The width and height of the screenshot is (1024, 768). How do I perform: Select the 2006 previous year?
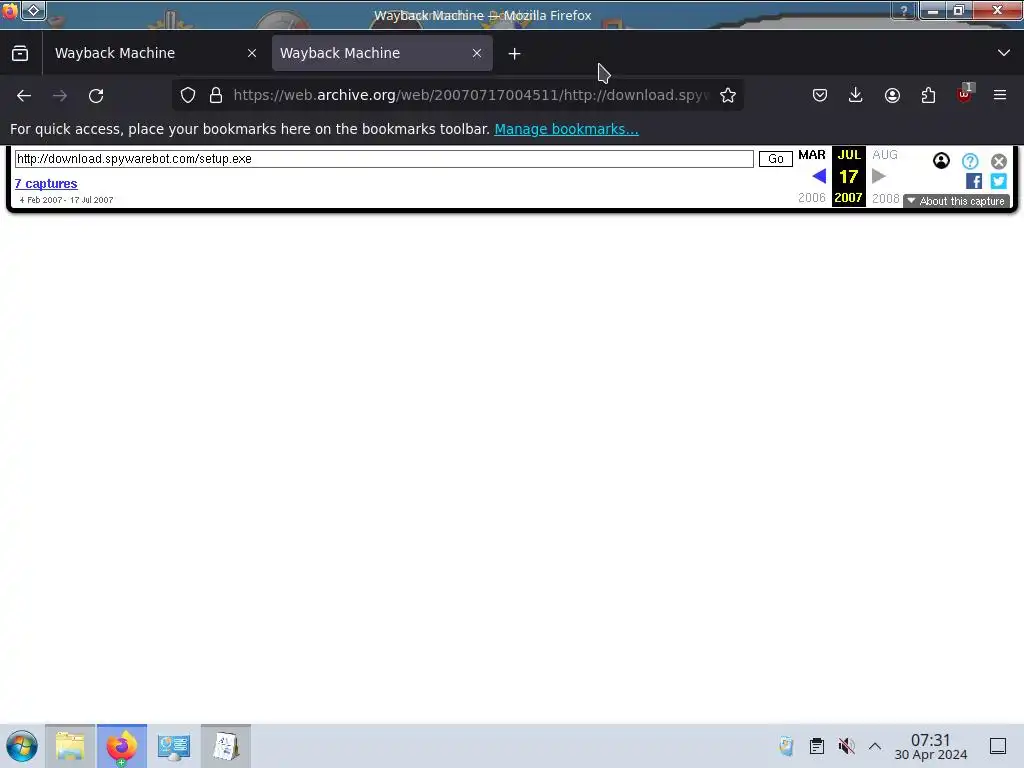click(812, 198)
